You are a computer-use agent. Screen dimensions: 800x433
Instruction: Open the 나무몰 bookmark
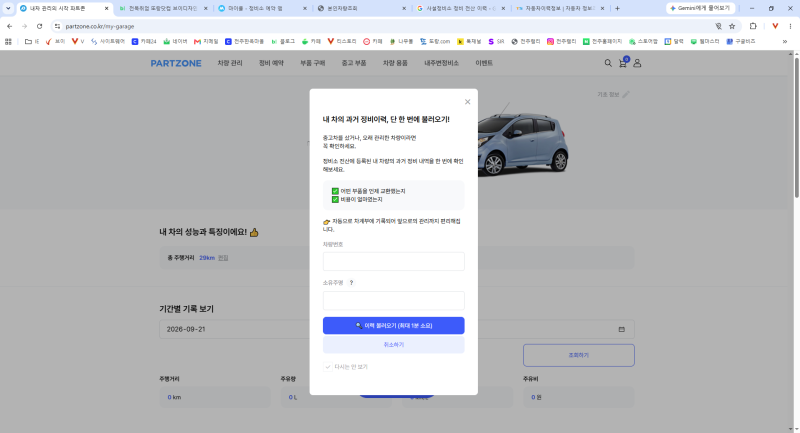402,42
